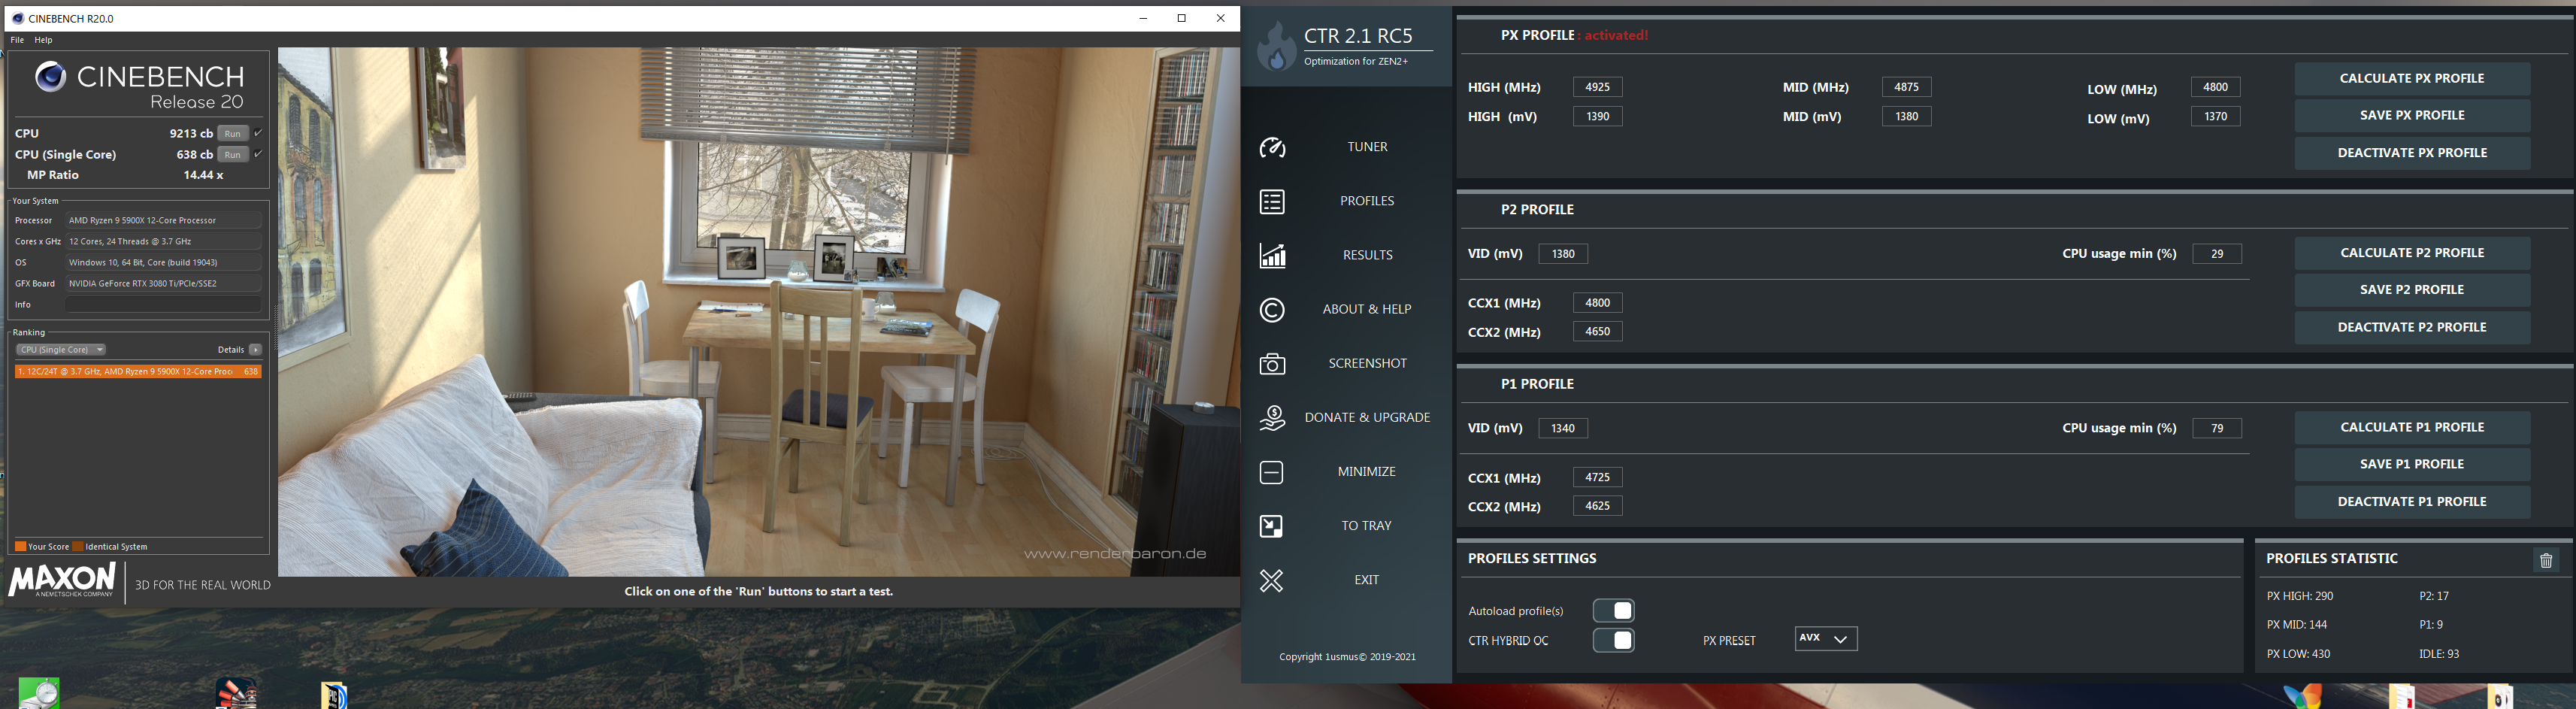Select the PROFILES menu label
Viewport: 2576px width, 709px height.
click(1367, 201)
